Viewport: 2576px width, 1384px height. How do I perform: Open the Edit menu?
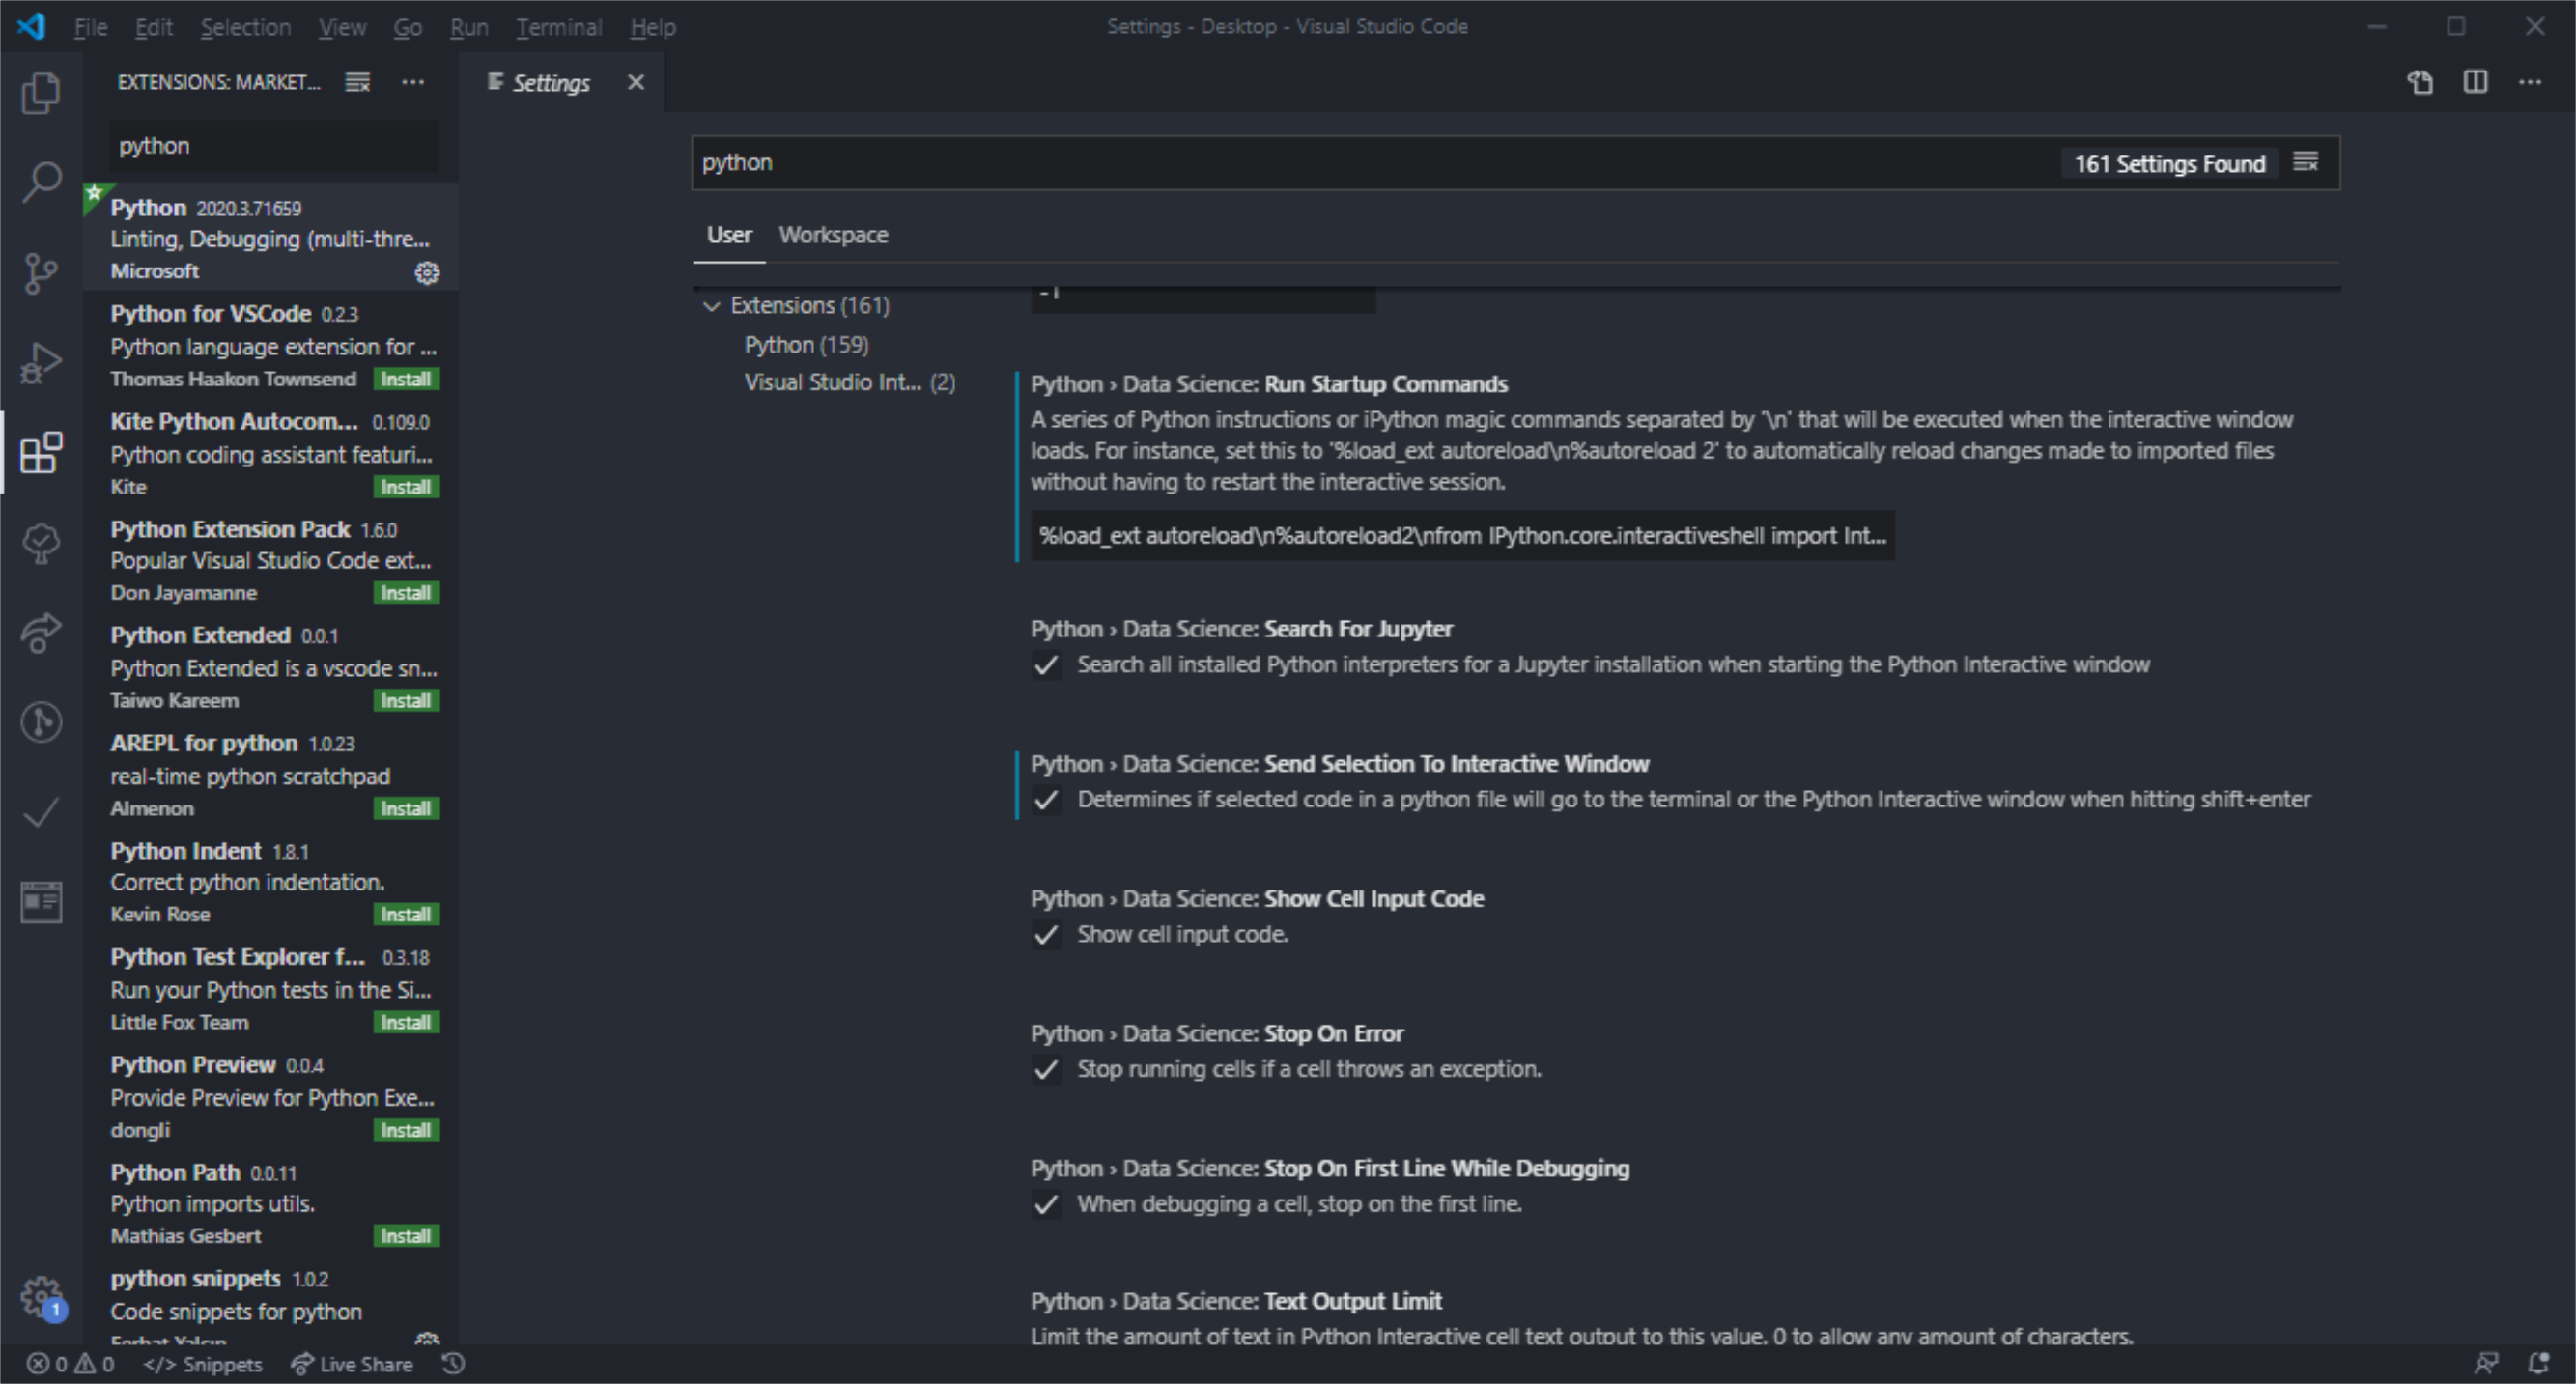click(x=154, y=27)
